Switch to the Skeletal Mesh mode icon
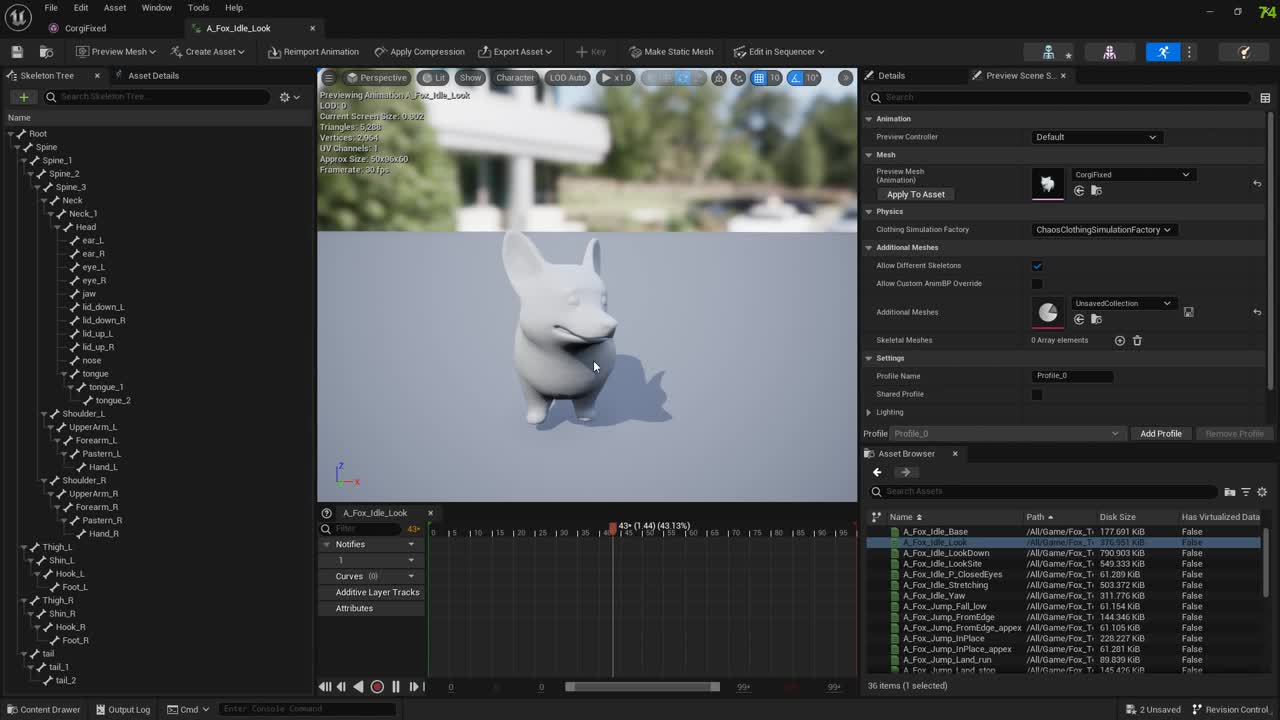1280x720 pixels. [x=1109, y=52]
